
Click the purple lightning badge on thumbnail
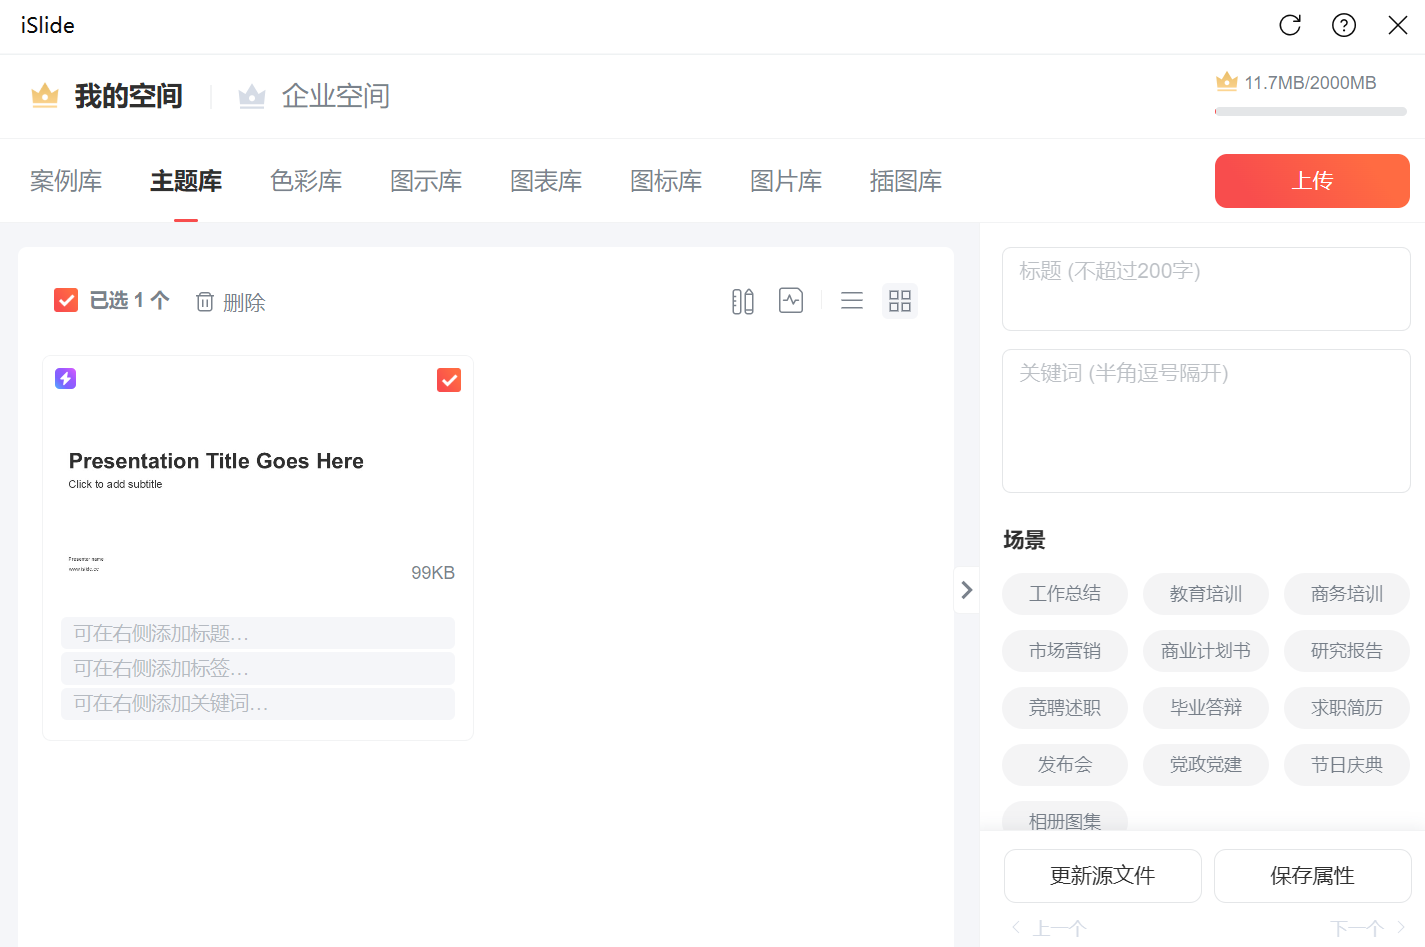click(x=66, y=378)
